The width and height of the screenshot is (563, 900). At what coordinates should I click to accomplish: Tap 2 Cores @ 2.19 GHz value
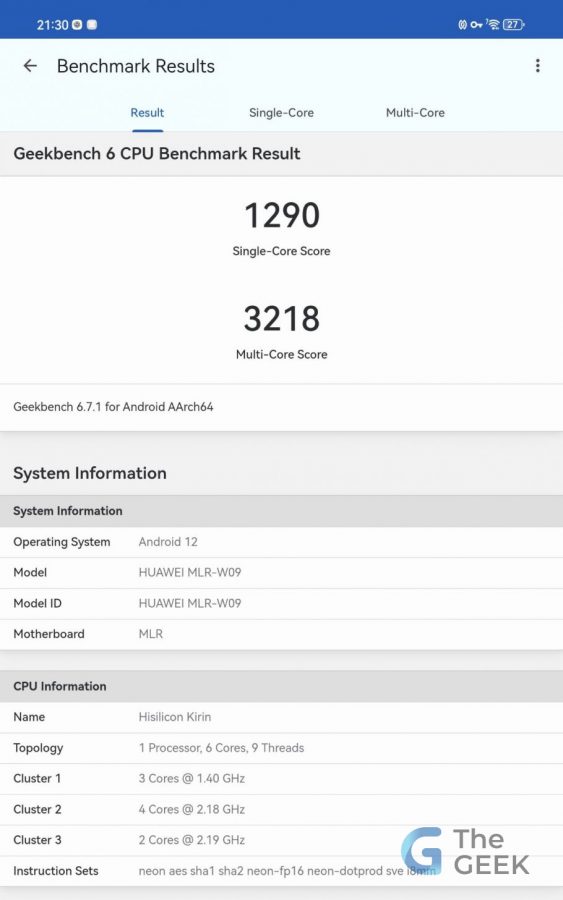click(x=192, y=840)
